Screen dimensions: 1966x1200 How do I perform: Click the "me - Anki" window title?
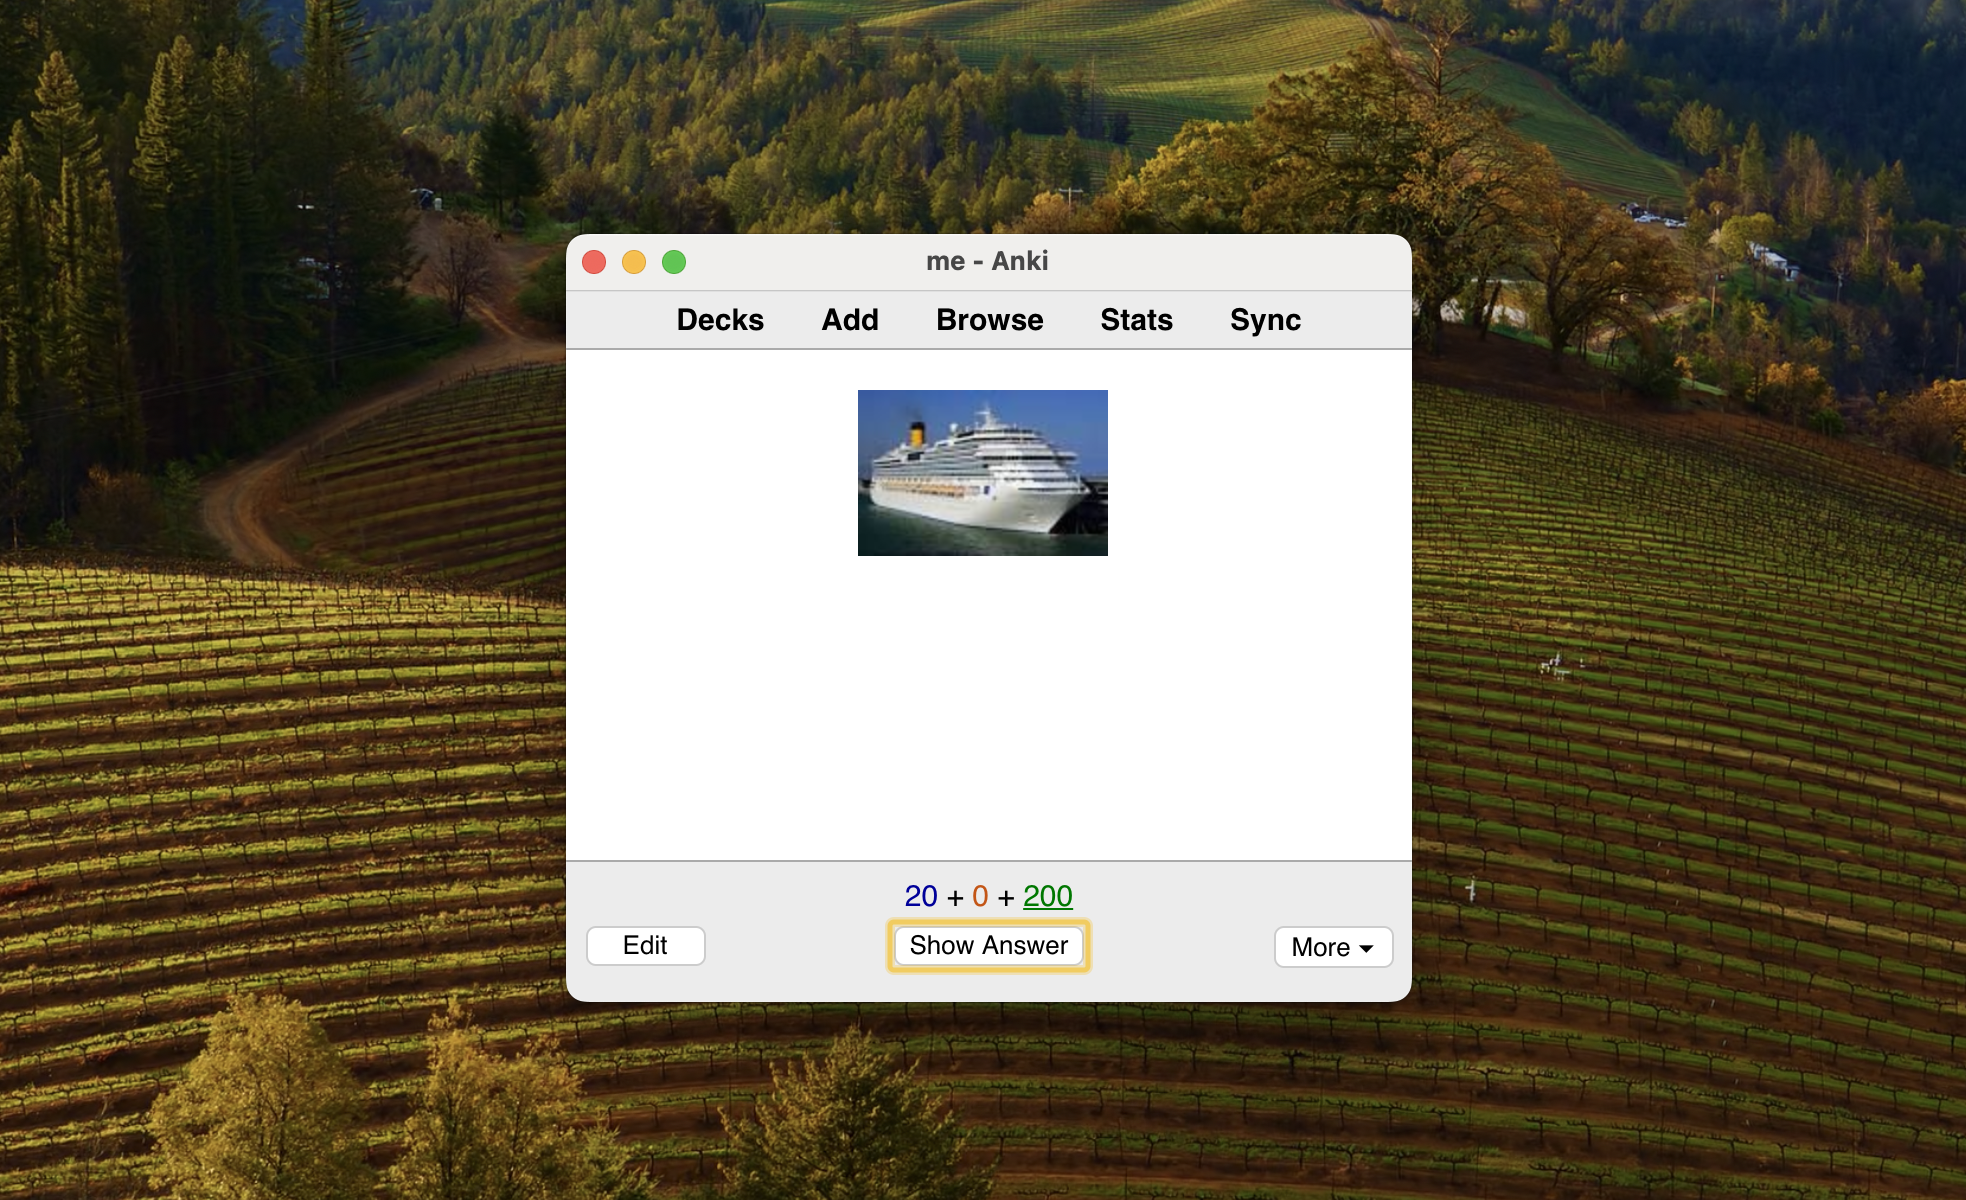click(987, 261)
